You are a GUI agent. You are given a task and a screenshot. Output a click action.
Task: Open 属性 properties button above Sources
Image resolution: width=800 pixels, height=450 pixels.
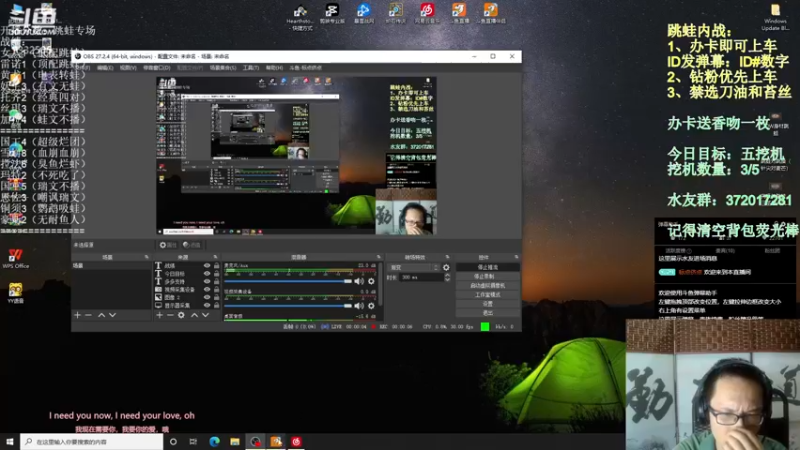168,245
